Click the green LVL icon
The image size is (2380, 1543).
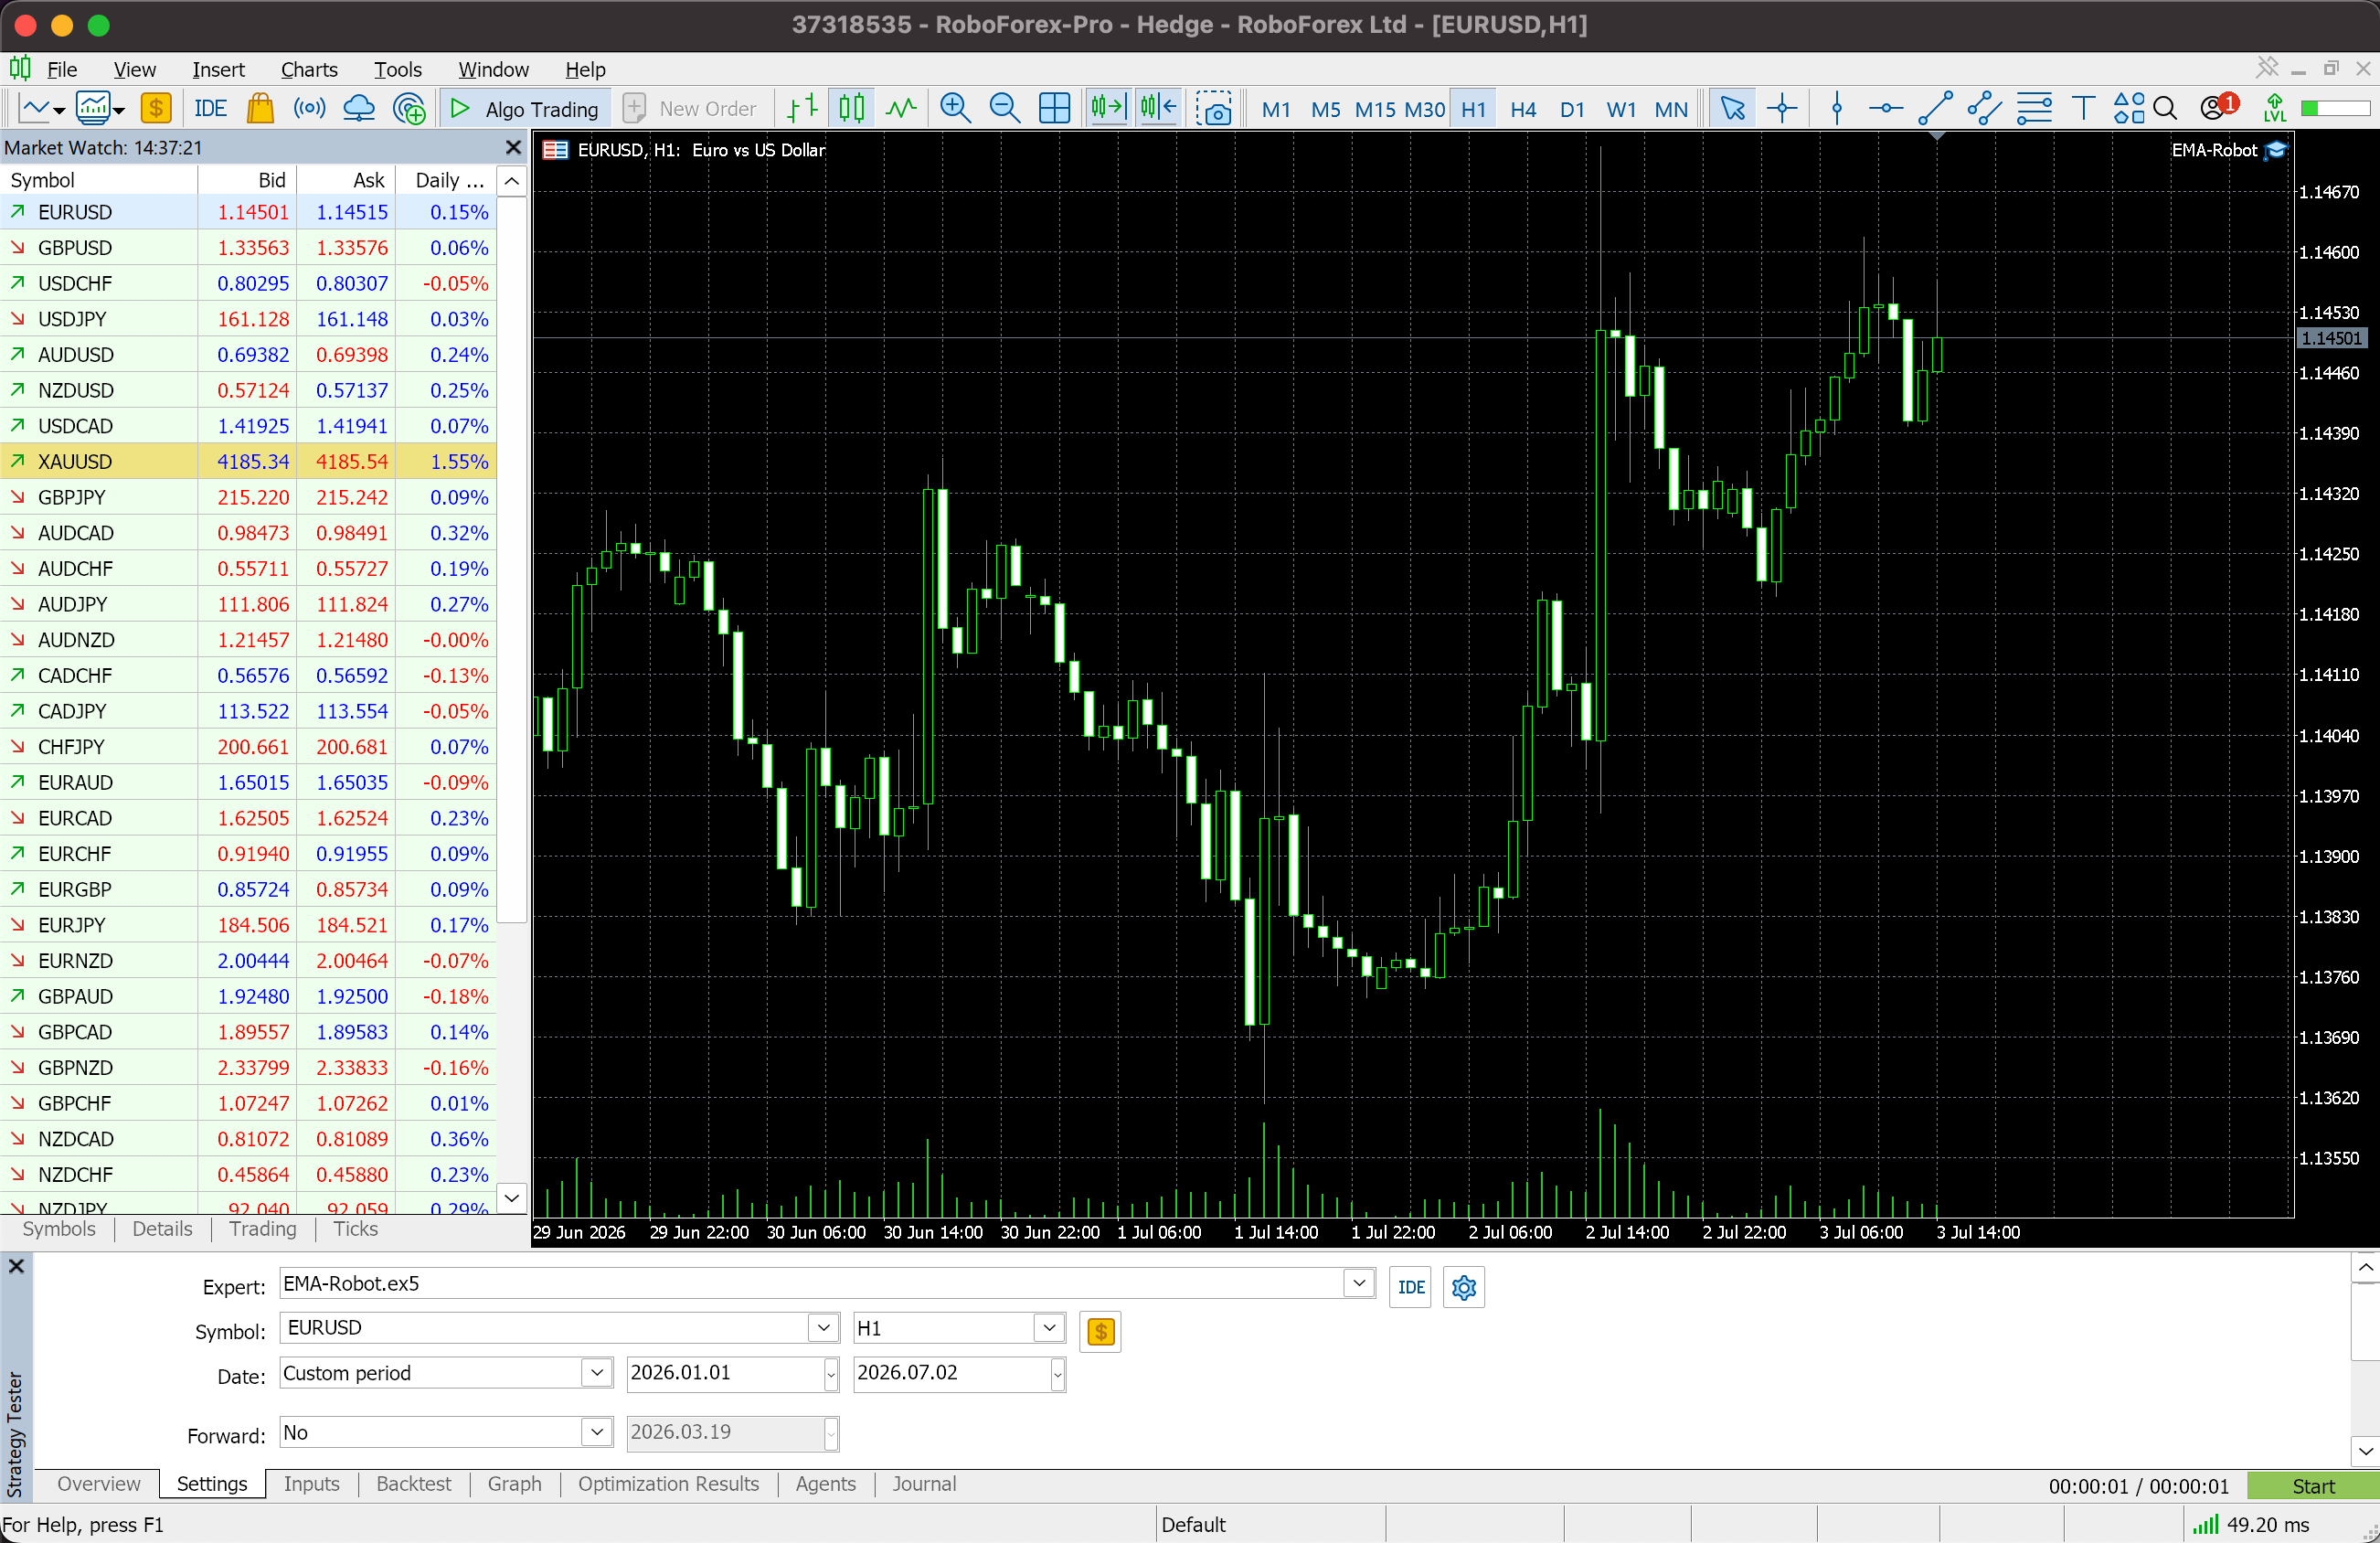(2275, 108)
